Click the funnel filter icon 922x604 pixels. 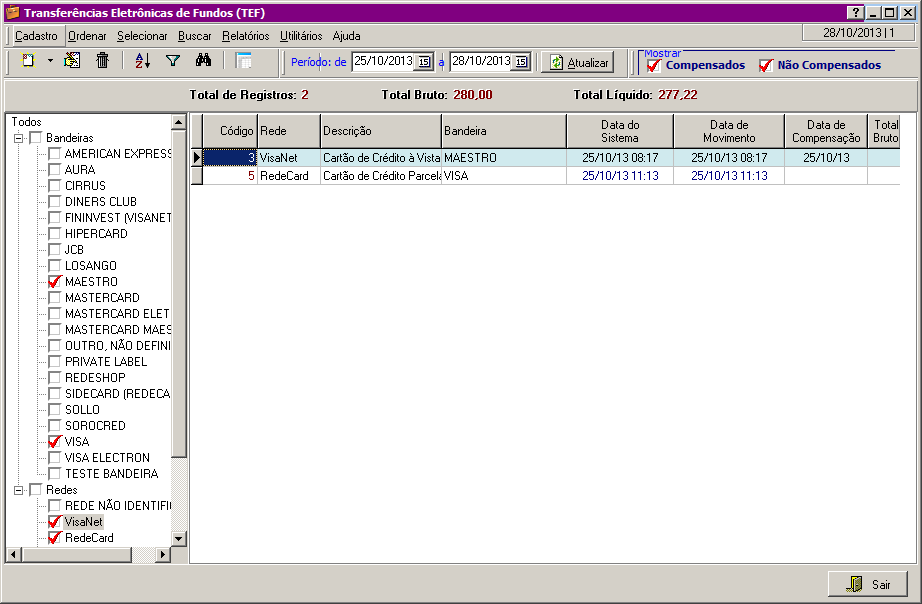tap(172, 61)
